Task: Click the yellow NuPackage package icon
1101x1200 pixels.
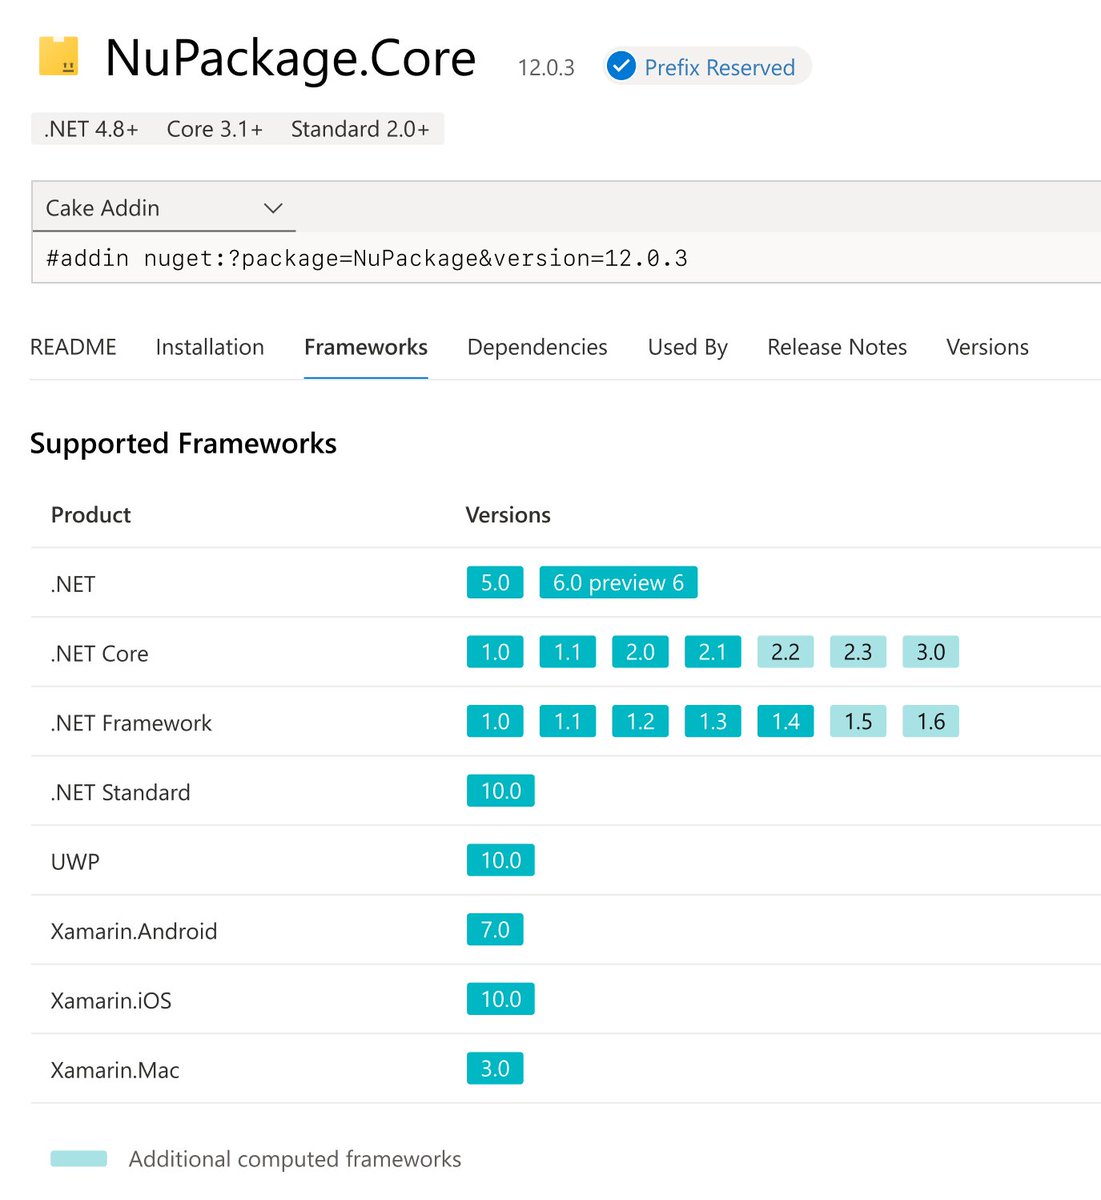Action: pos(59,57)
